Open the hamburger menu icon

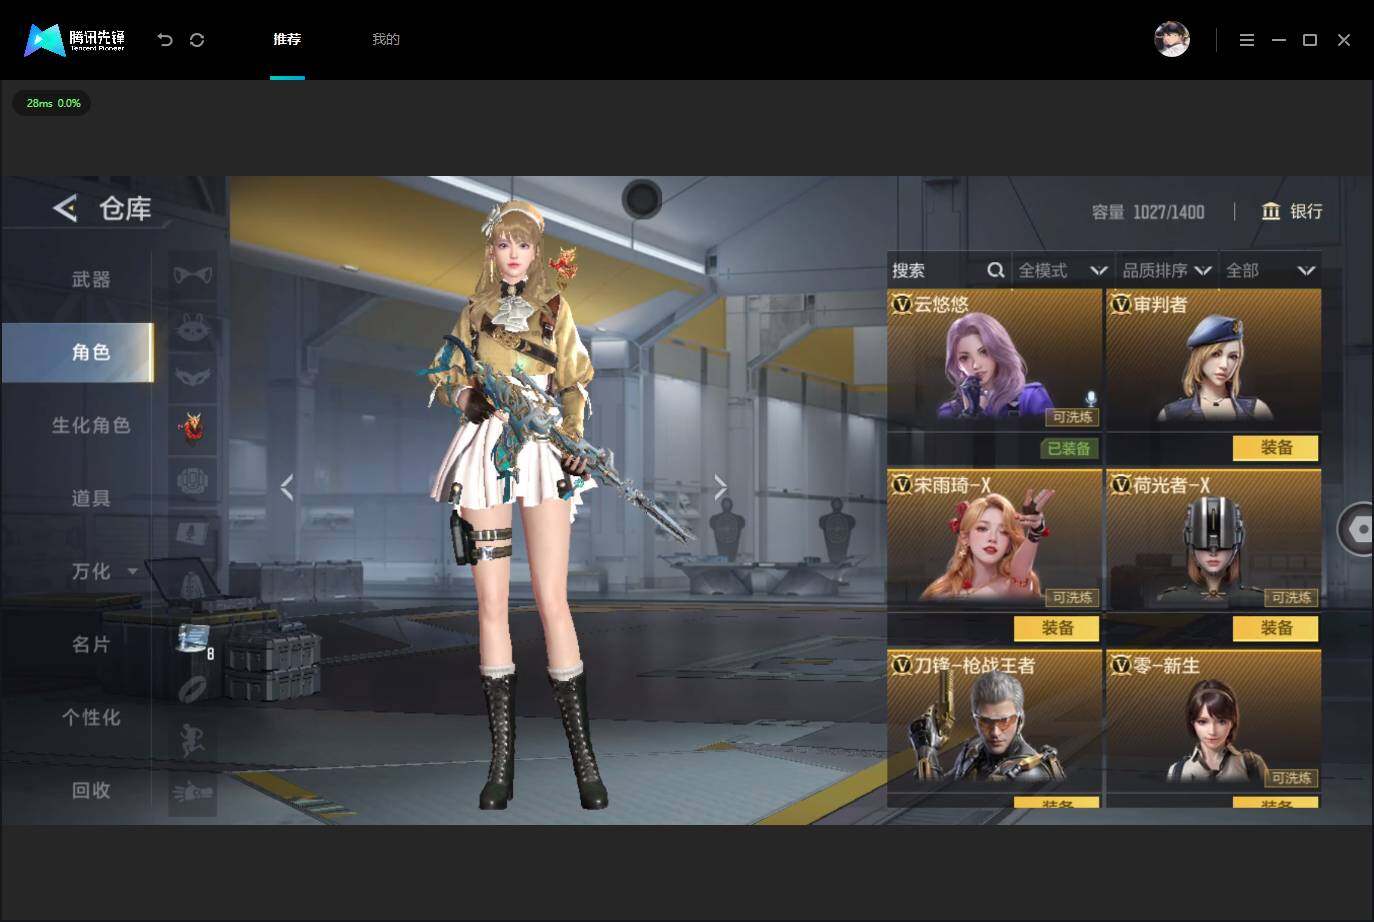point(1247,40)
